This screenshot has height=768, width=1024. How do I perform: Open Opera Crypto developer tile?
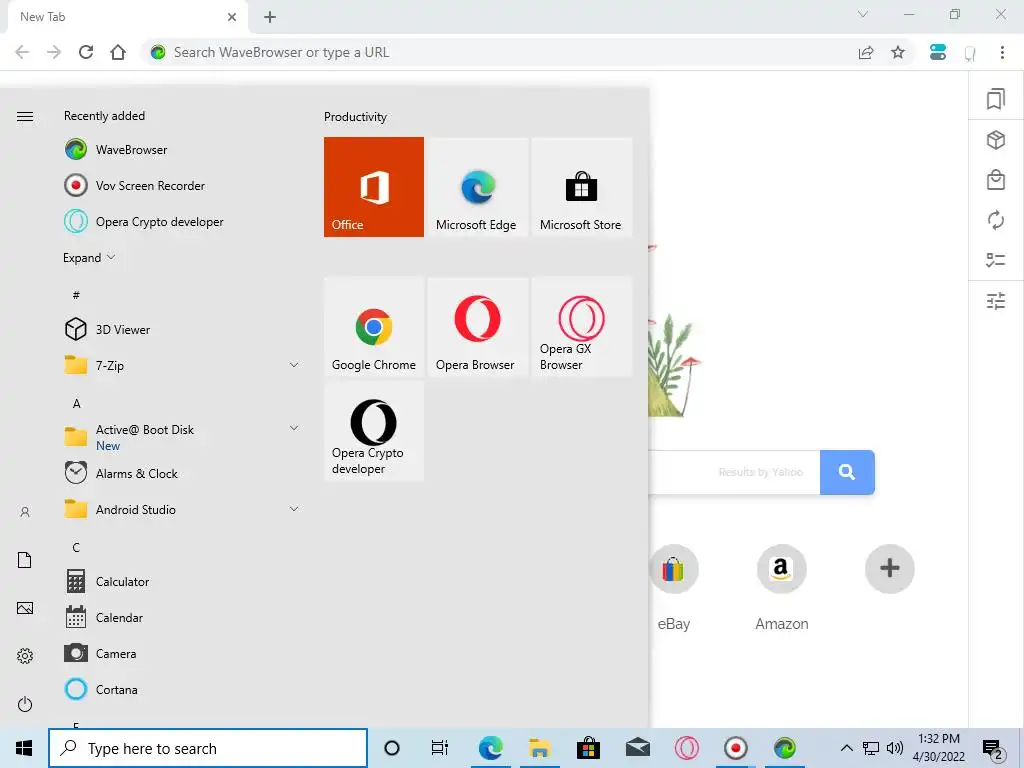click(374, 431)
